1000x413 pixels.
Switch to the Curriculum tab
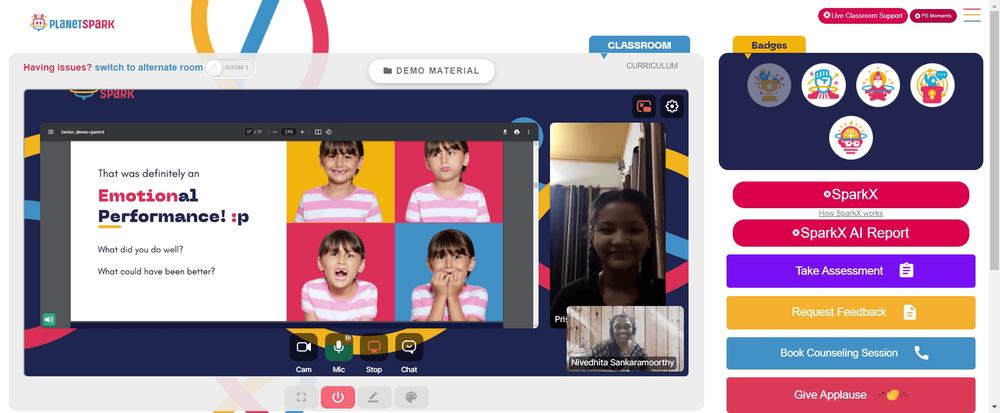(x=652, y=66)
